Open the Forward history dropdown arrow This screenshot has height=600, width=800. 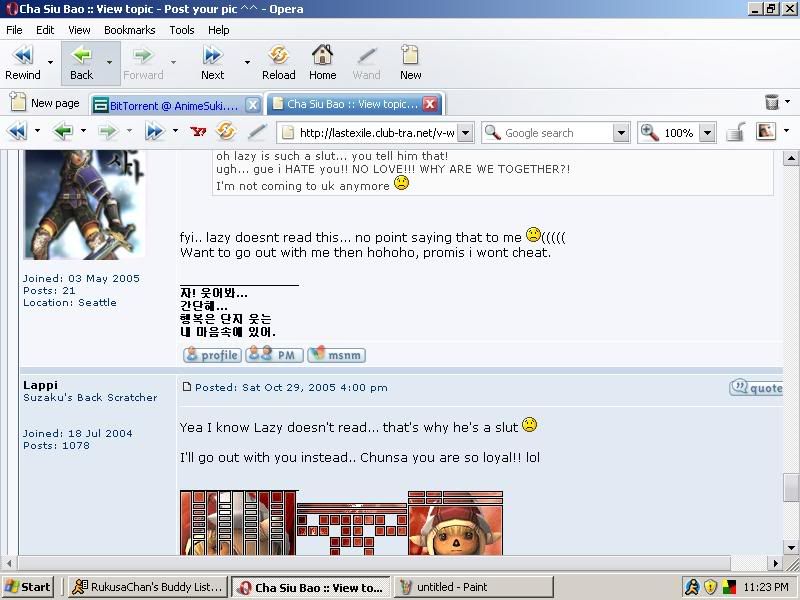coord(173,62)
